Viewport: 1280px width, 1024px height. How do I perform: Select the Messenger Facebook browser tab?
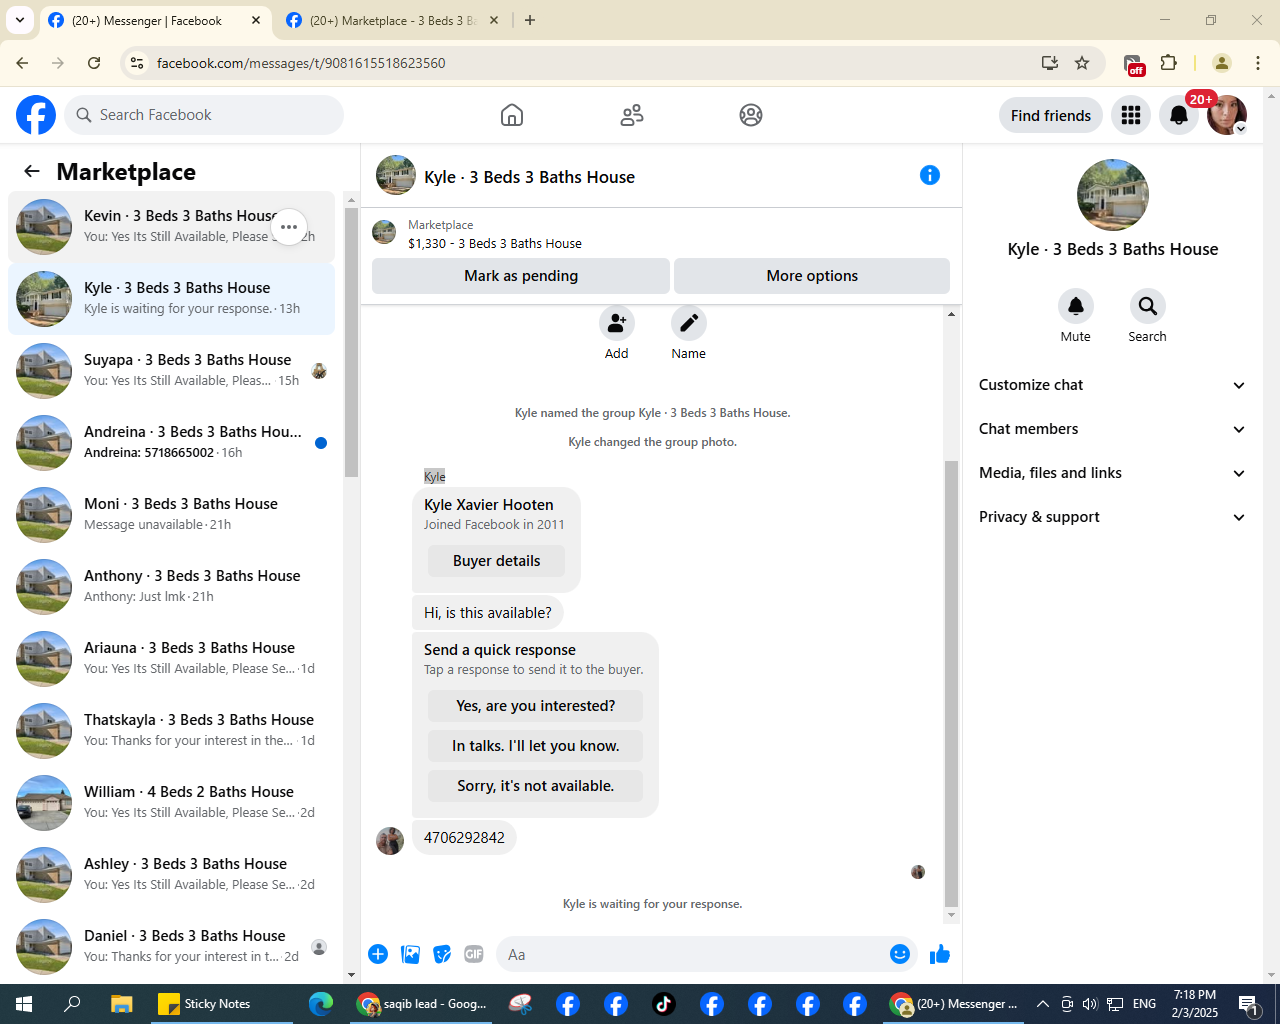[x=156, y=20]
